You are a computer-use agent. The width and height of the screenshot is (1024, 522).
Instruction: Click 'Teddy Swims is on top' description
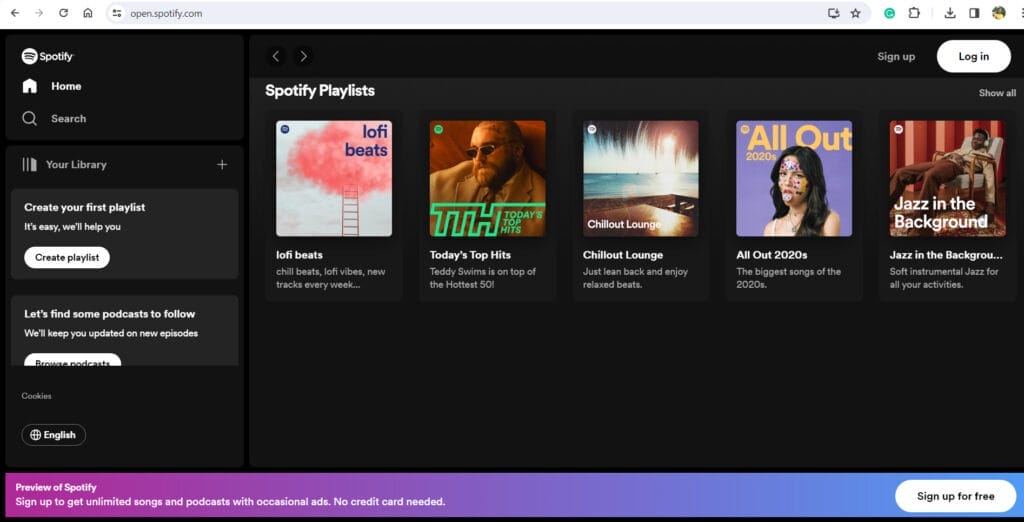coord(483,278)
